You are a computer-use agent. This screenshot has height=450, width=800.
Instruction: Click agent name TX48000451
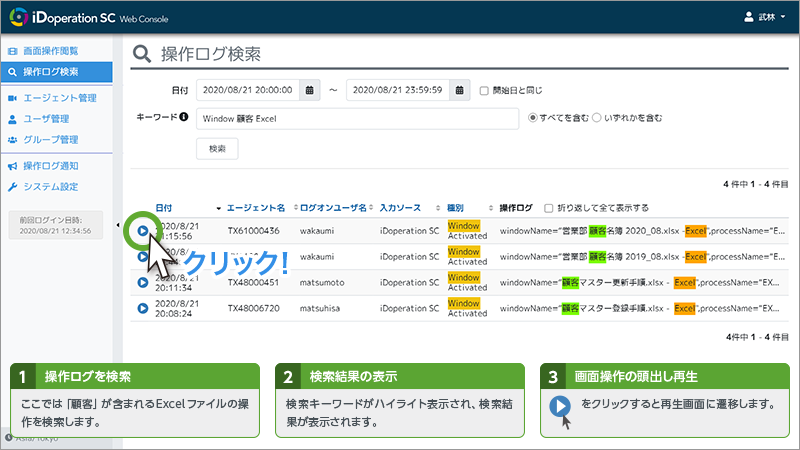[254, 283]
